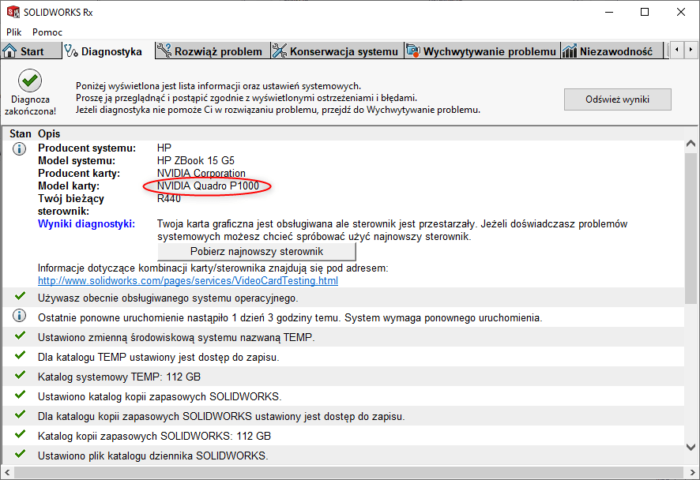Click the checkmark beside Ustawiono katalog kopii zapasowych

point(20,394)
